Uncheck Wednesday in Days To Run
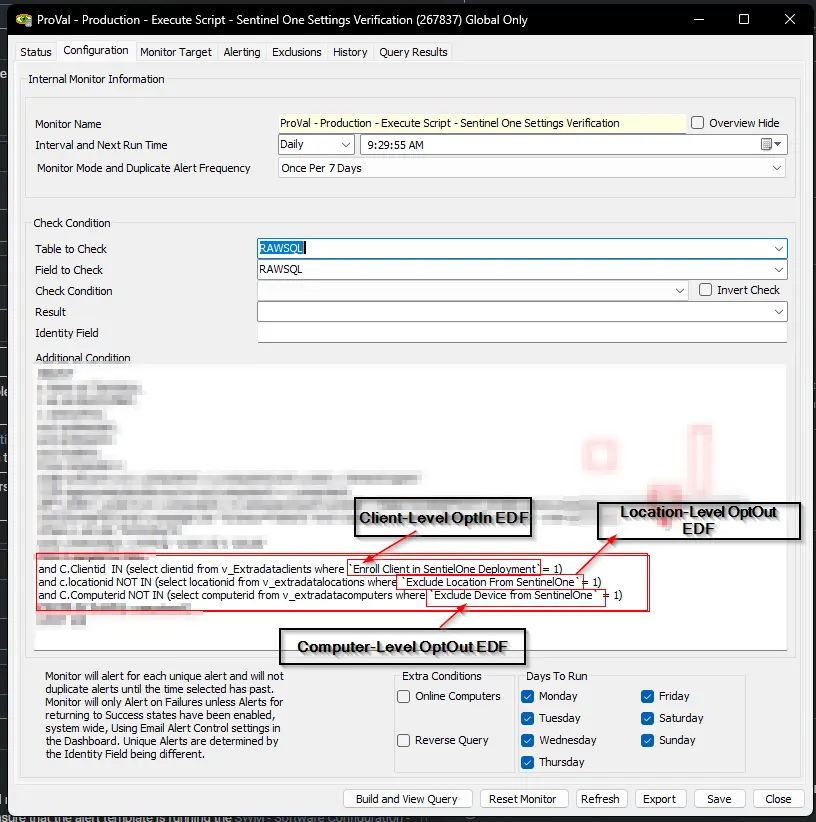 (x=527, y=740)
